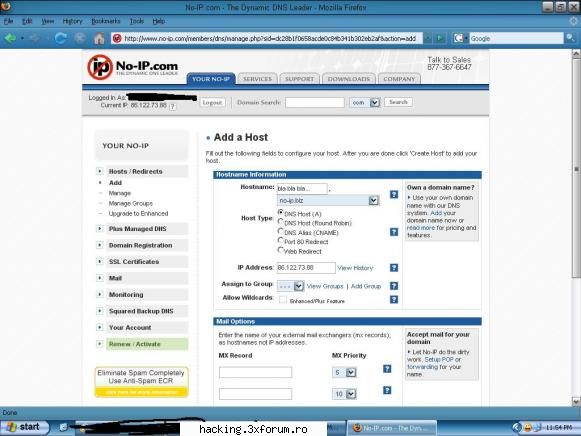581x436 pixels.
Task: Expand Hosts / Redirects sidebar section
Action: [x=99, y=171]
